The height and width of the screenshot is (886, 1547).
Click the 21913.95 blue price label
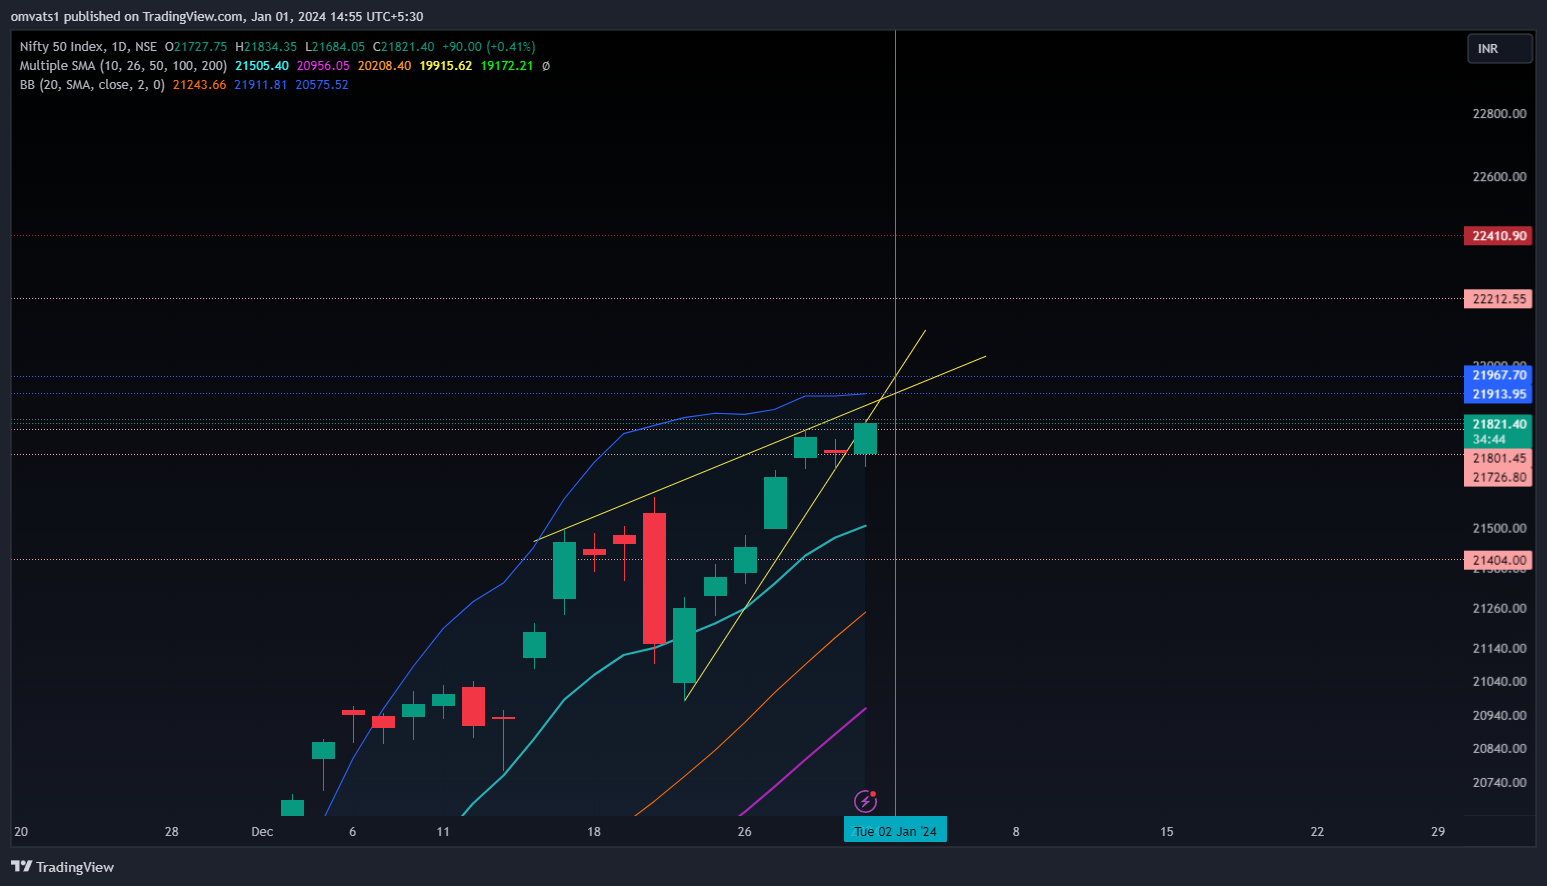pos(1498,394)
